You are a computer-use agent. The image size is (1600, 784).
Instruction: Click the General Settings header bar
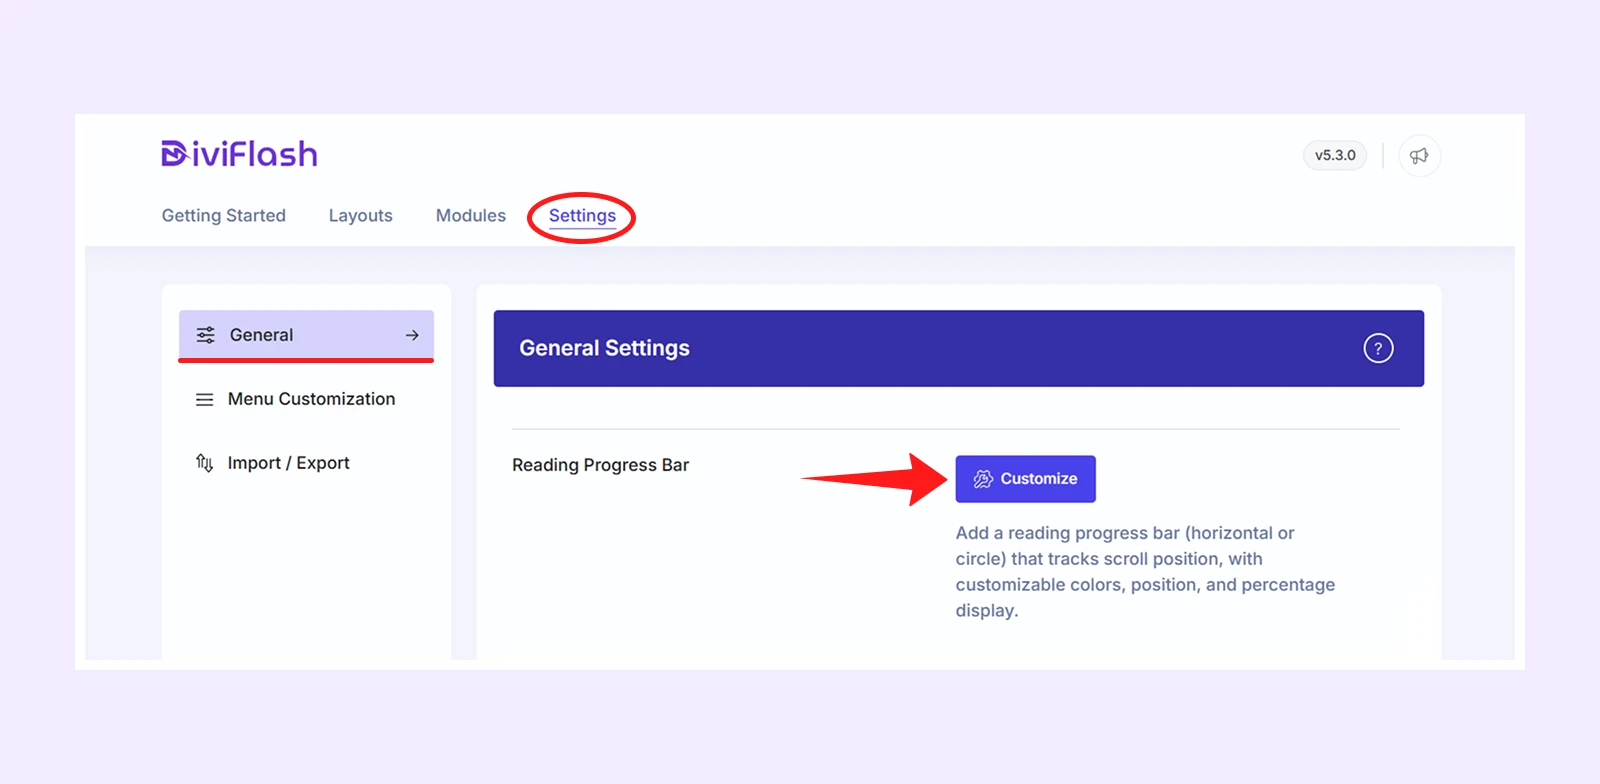958,348
